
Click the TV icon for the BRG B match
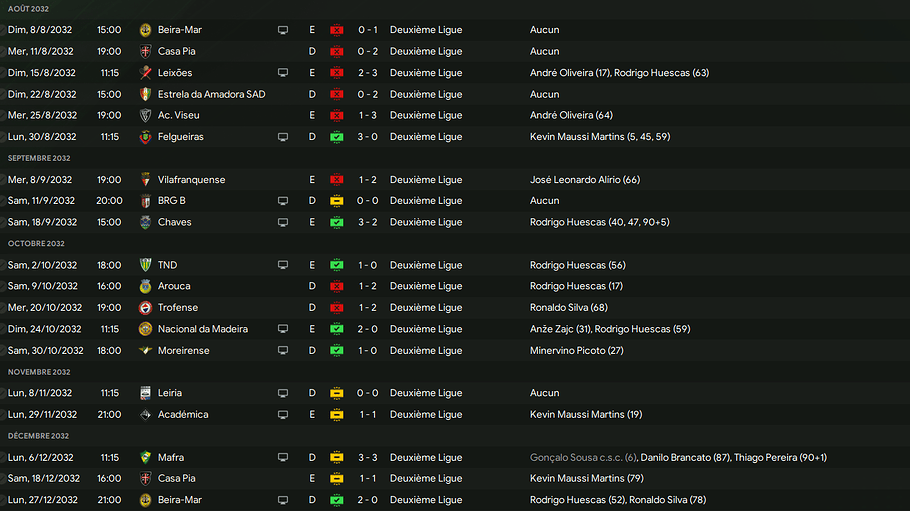(283, 201)
